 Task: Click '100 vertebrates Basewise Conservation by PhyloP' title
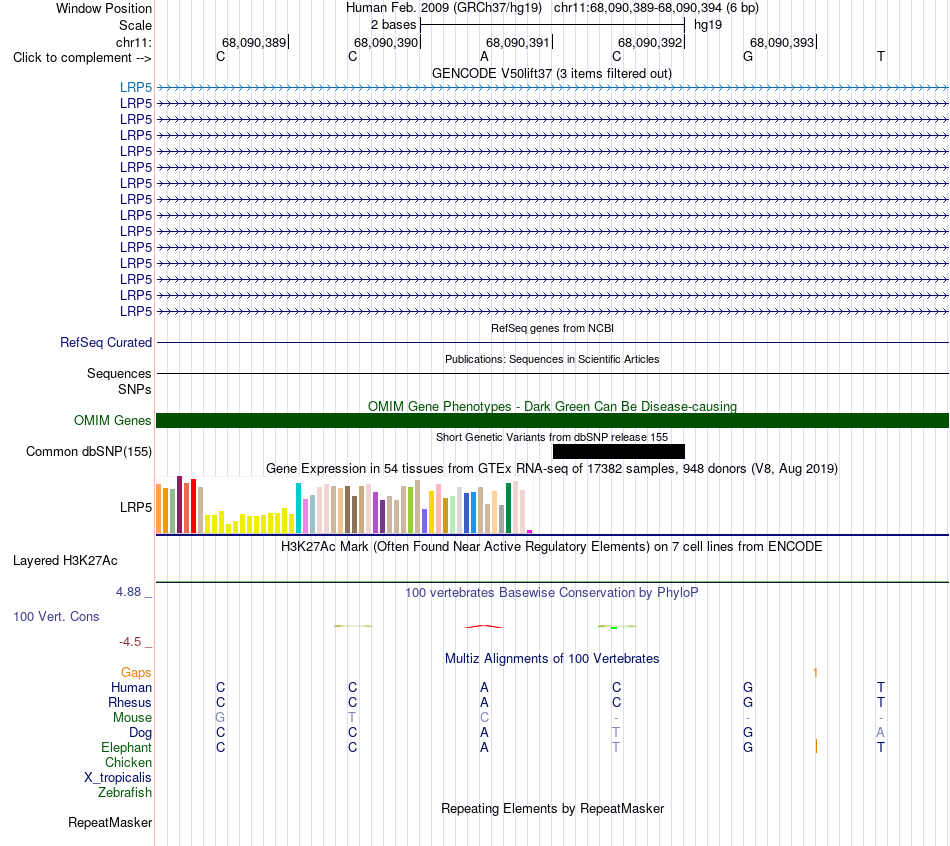[x=552, y=593]
